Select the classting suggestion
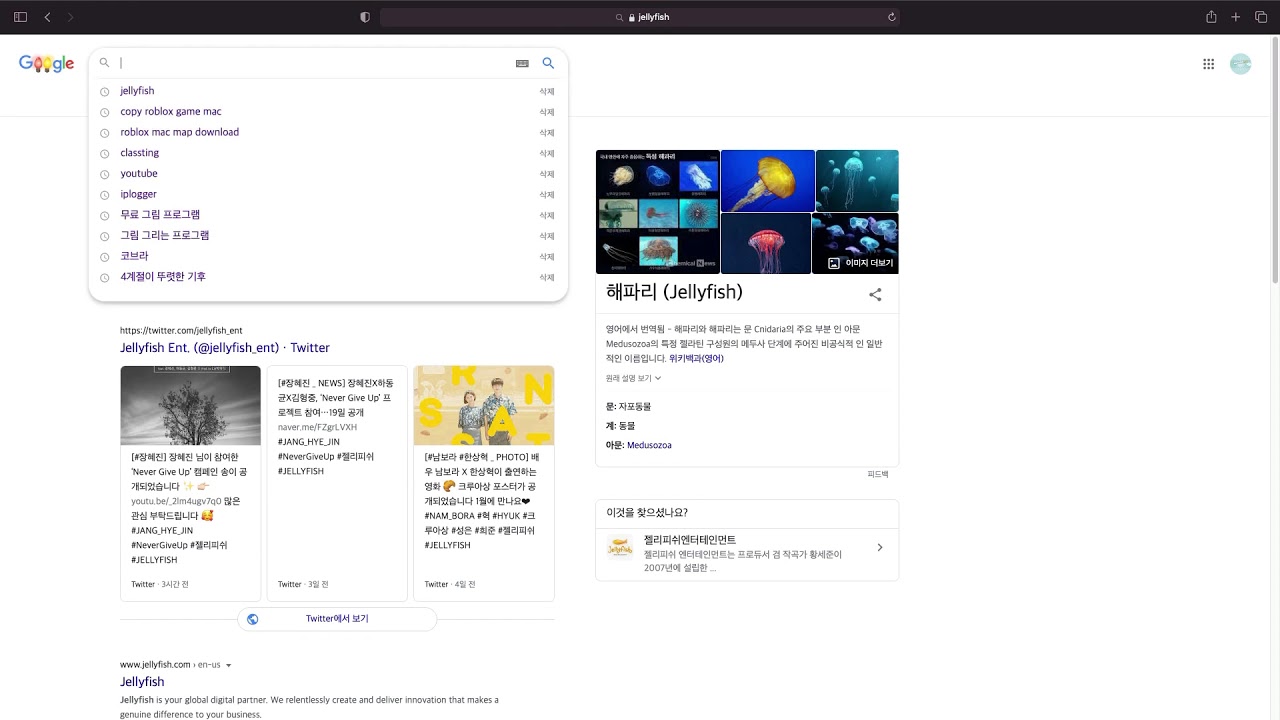1280x720 pixels. 140,153
